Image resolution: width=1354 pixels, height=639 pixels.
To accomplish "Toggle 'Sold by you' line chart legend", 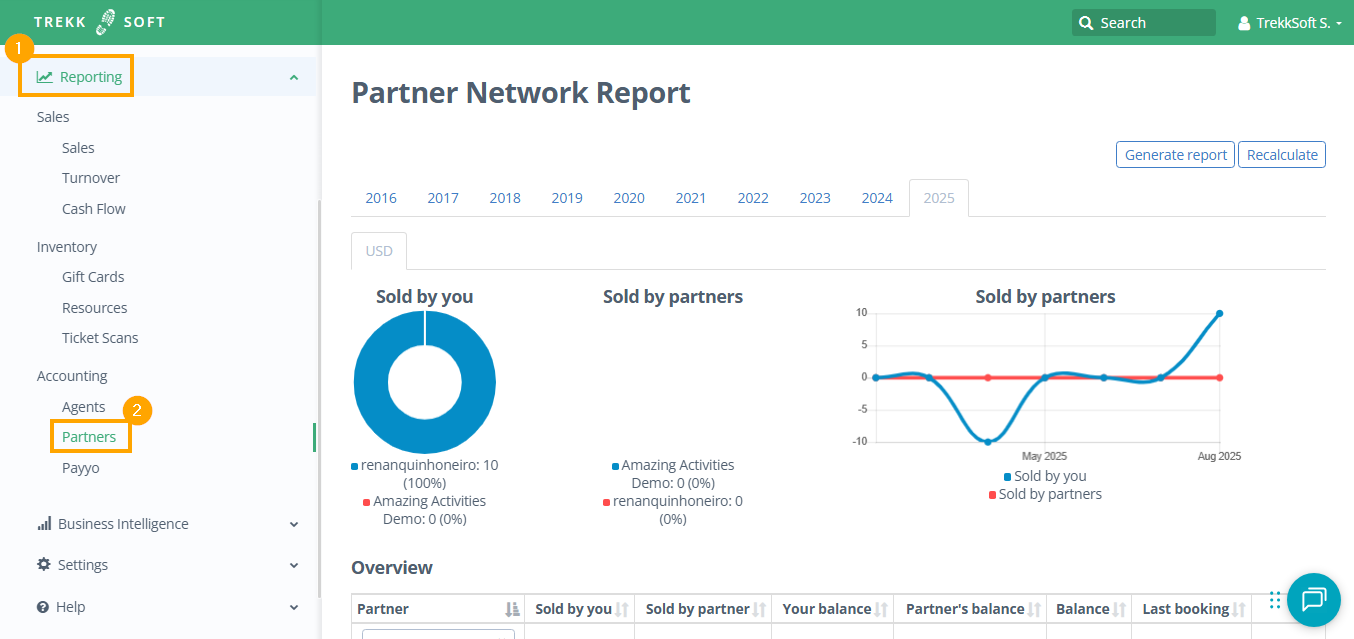I will click(x=1045, y=476).
